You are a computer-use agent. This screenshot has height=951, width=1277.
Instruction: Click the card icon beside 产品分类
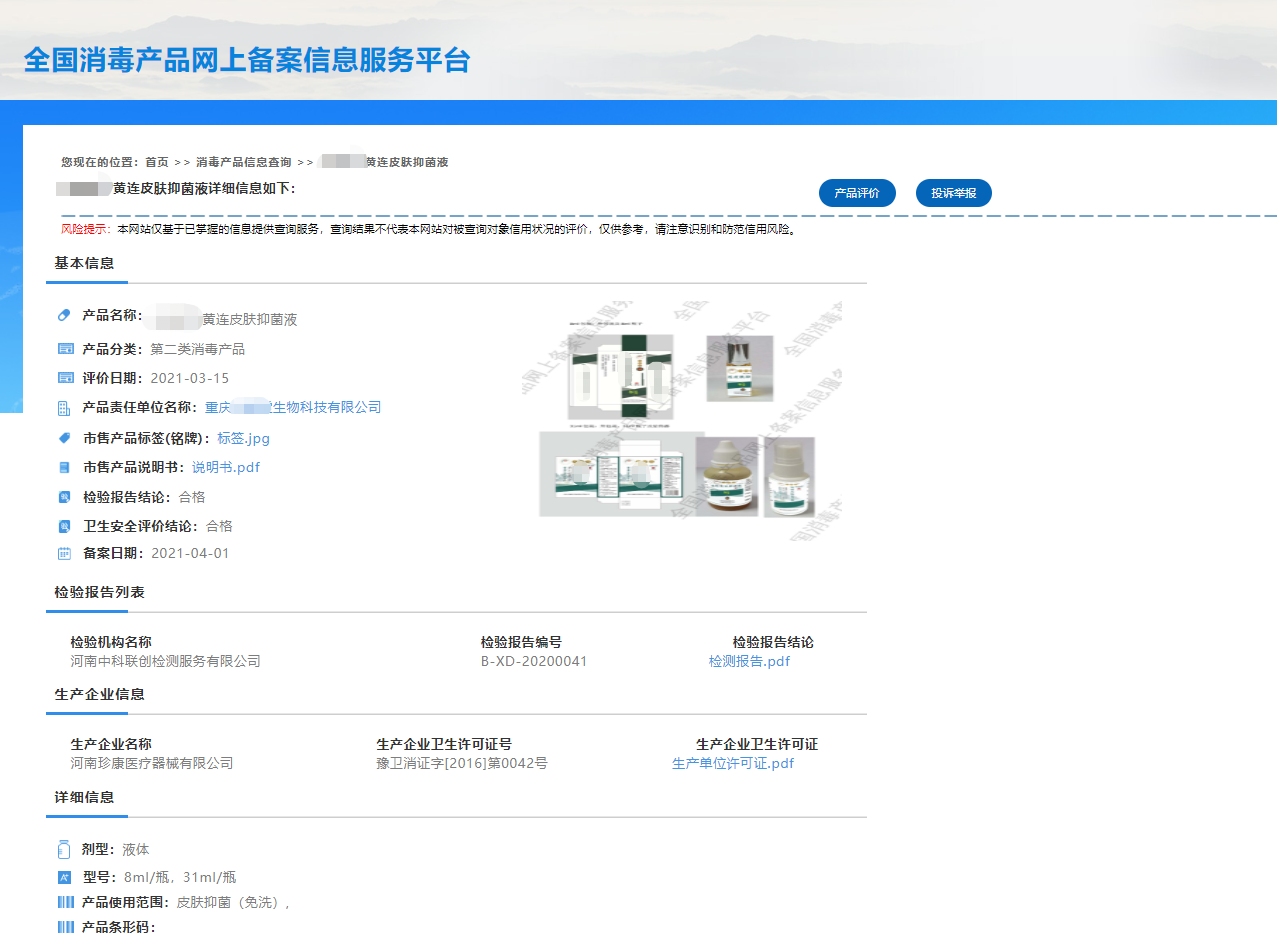(66, 349)
